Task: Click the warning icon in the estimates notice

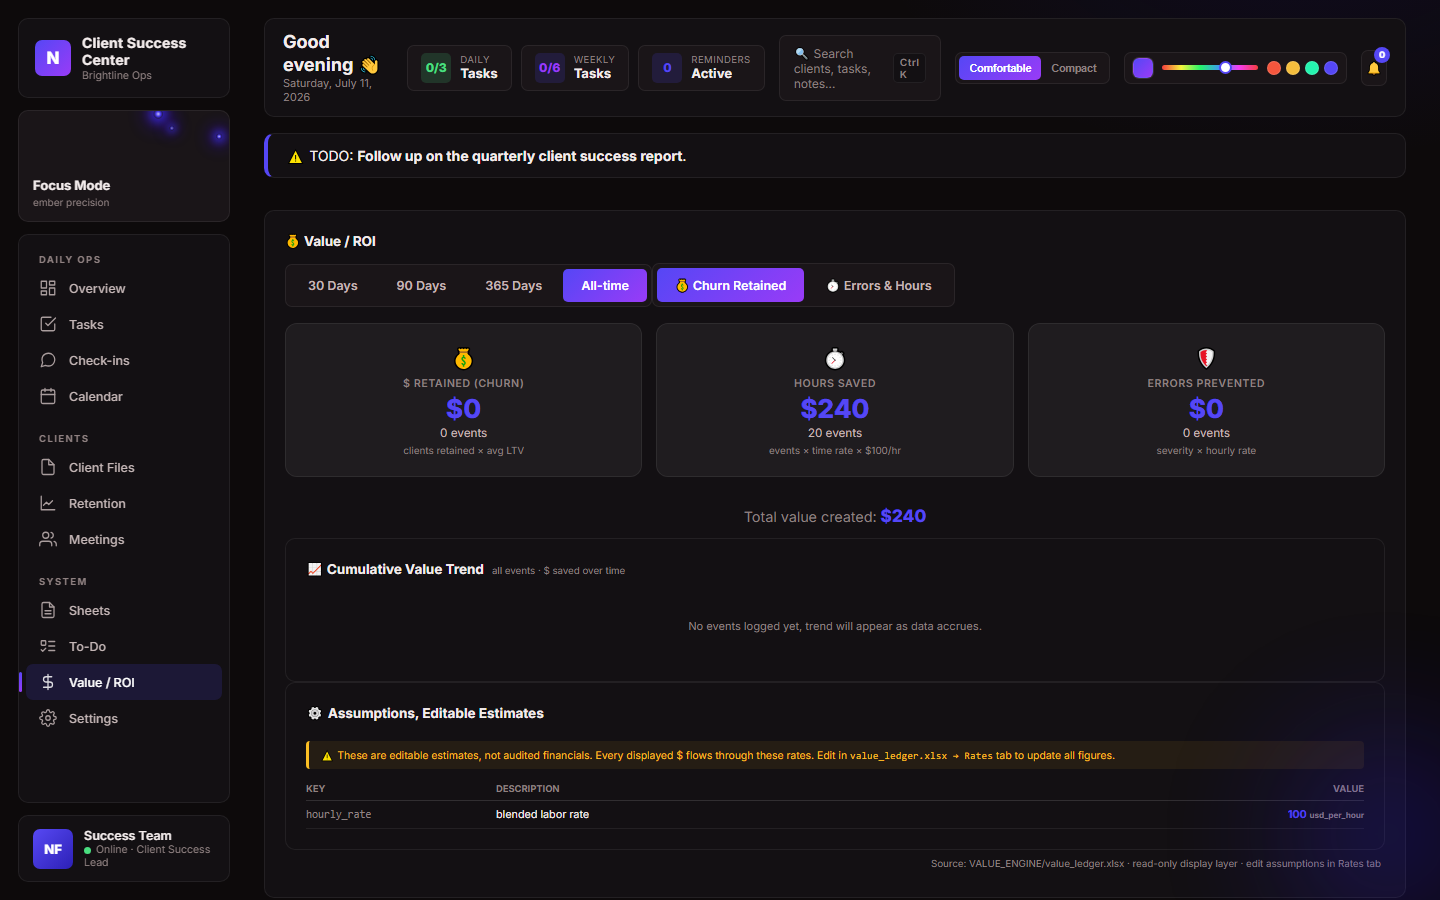Action: (x=327, y=756)
